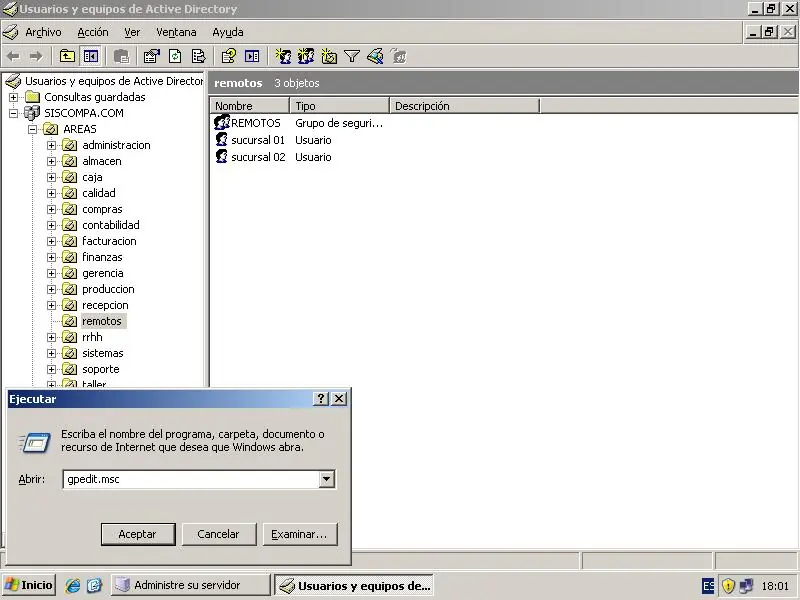800x600 pixels.
Task: Select the finanzas tree item
Action: click(x=102, y=257)
